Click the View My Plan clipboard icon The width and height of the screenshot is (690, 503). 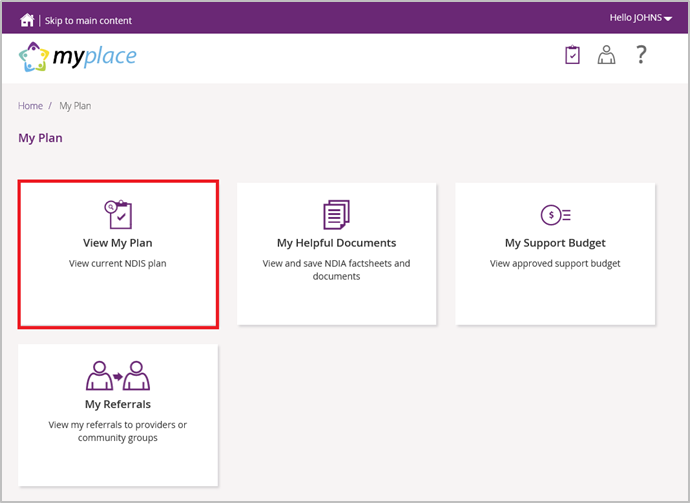pyautogui.click(x=118, y=214)
